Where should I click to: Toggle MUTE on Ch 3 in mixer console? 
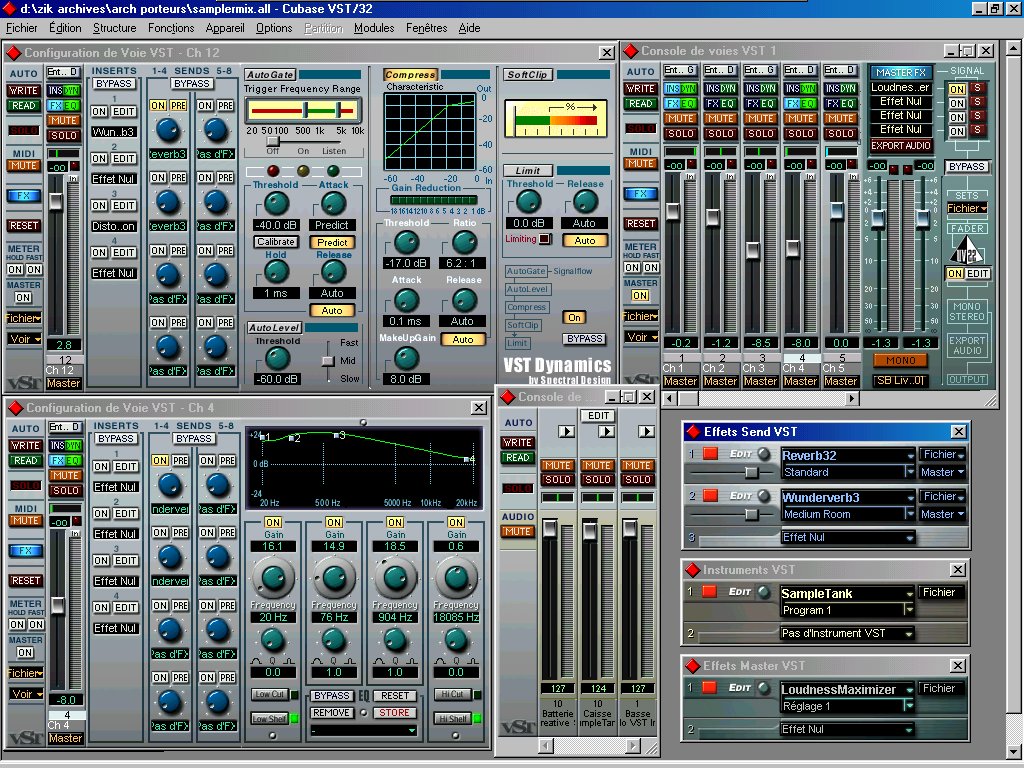(x=760, y=119)
